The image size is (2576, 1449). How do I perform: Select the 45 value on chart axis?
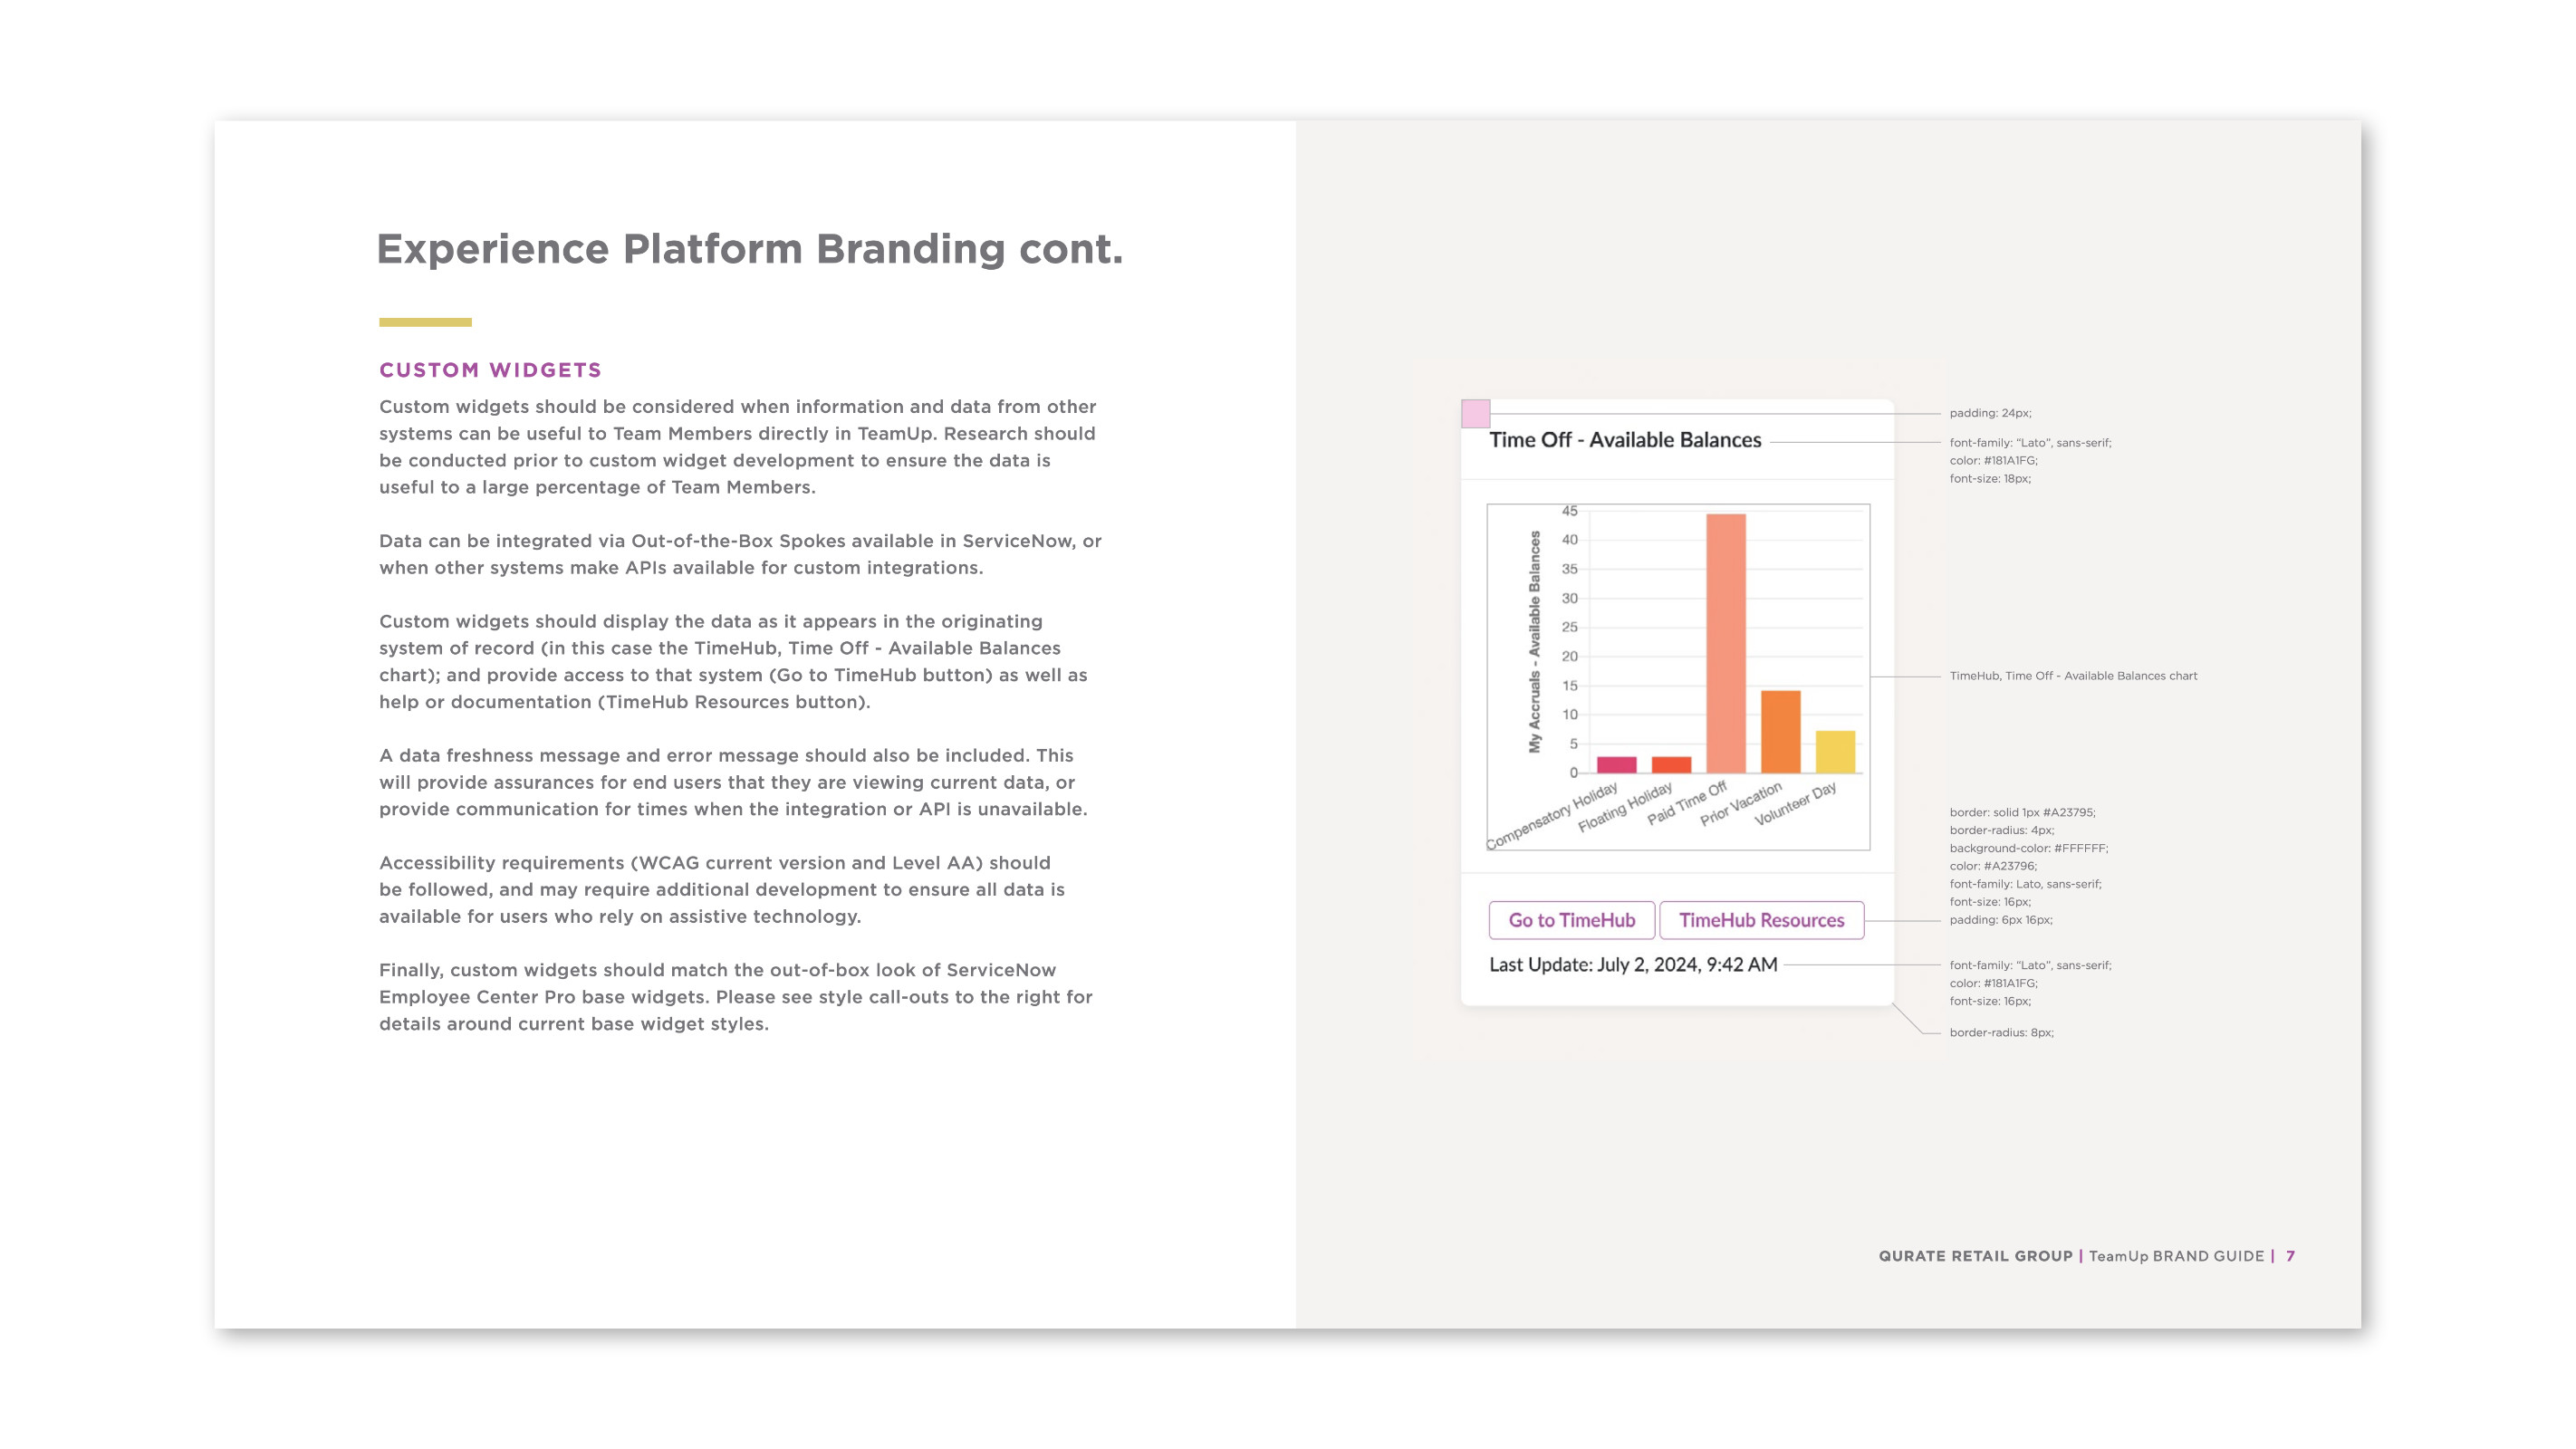coord(1569,511)
